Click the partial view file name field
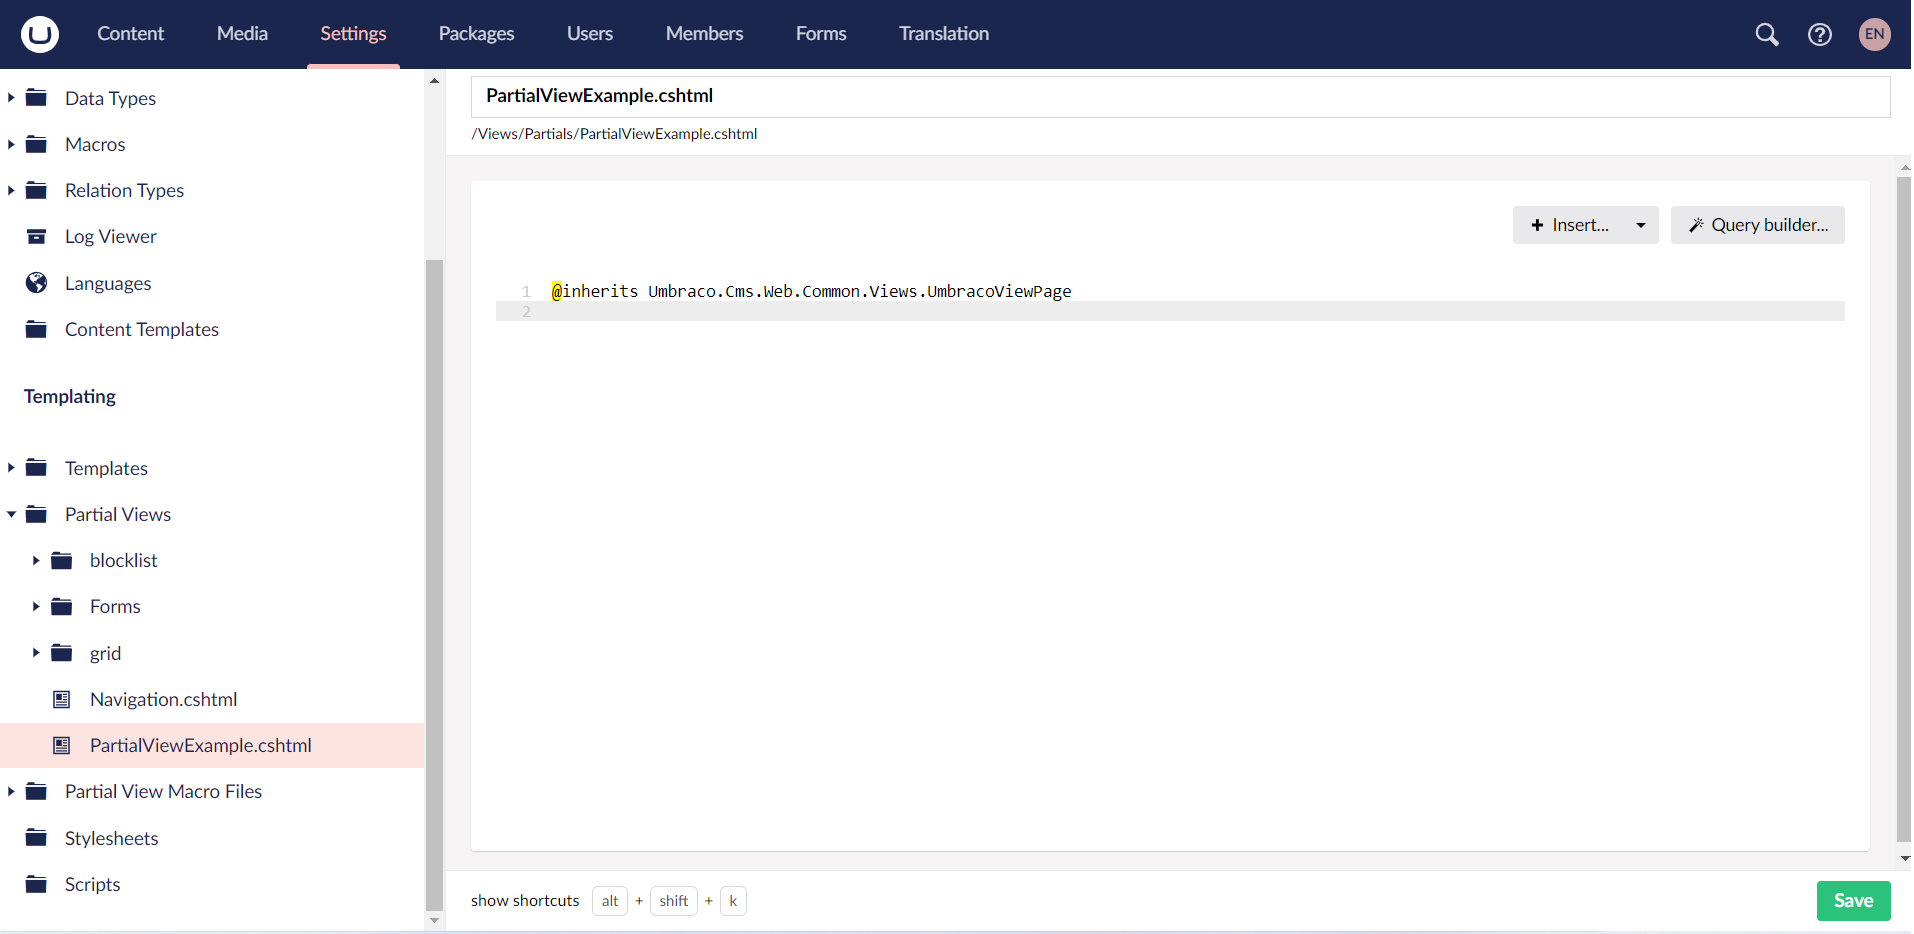This screenshot has height=934, width=1914. 1180,96
